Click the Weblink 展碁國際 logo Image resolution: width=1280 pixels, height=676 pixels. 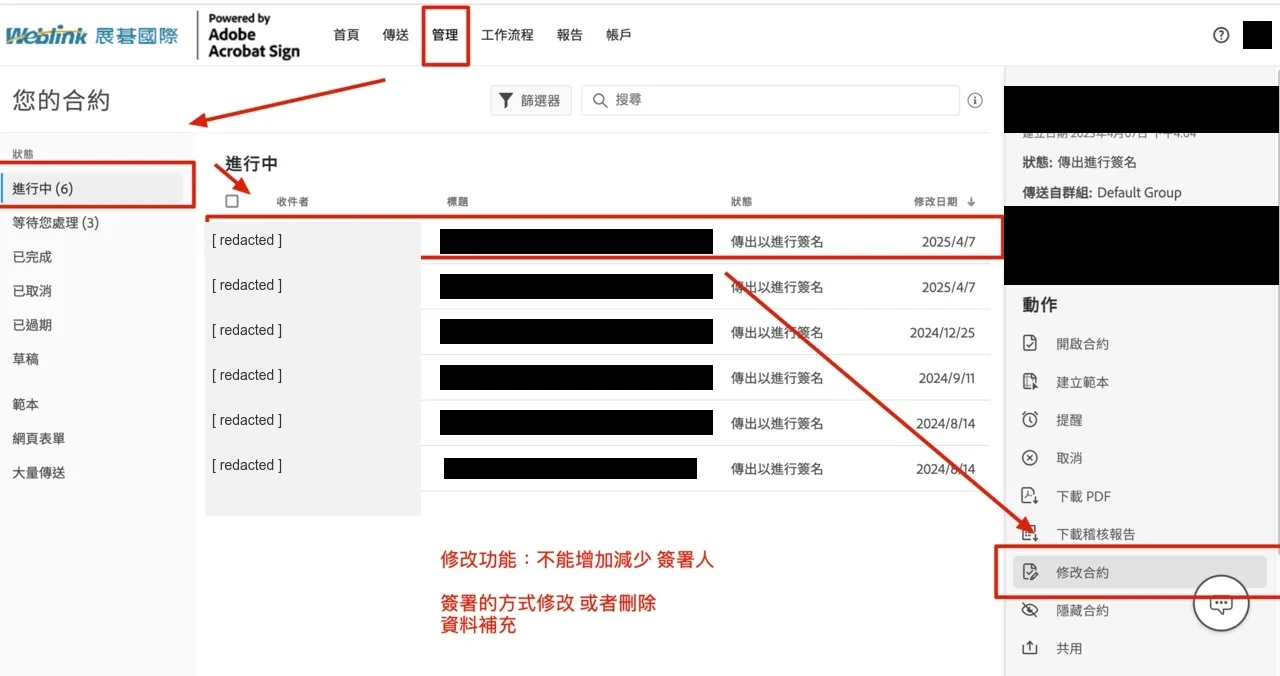click(x=92, y=36)
